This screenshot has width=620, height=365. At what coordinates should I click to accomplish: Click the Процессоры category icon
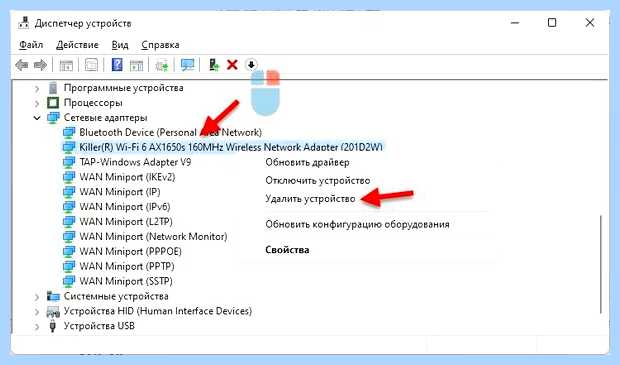53,103
